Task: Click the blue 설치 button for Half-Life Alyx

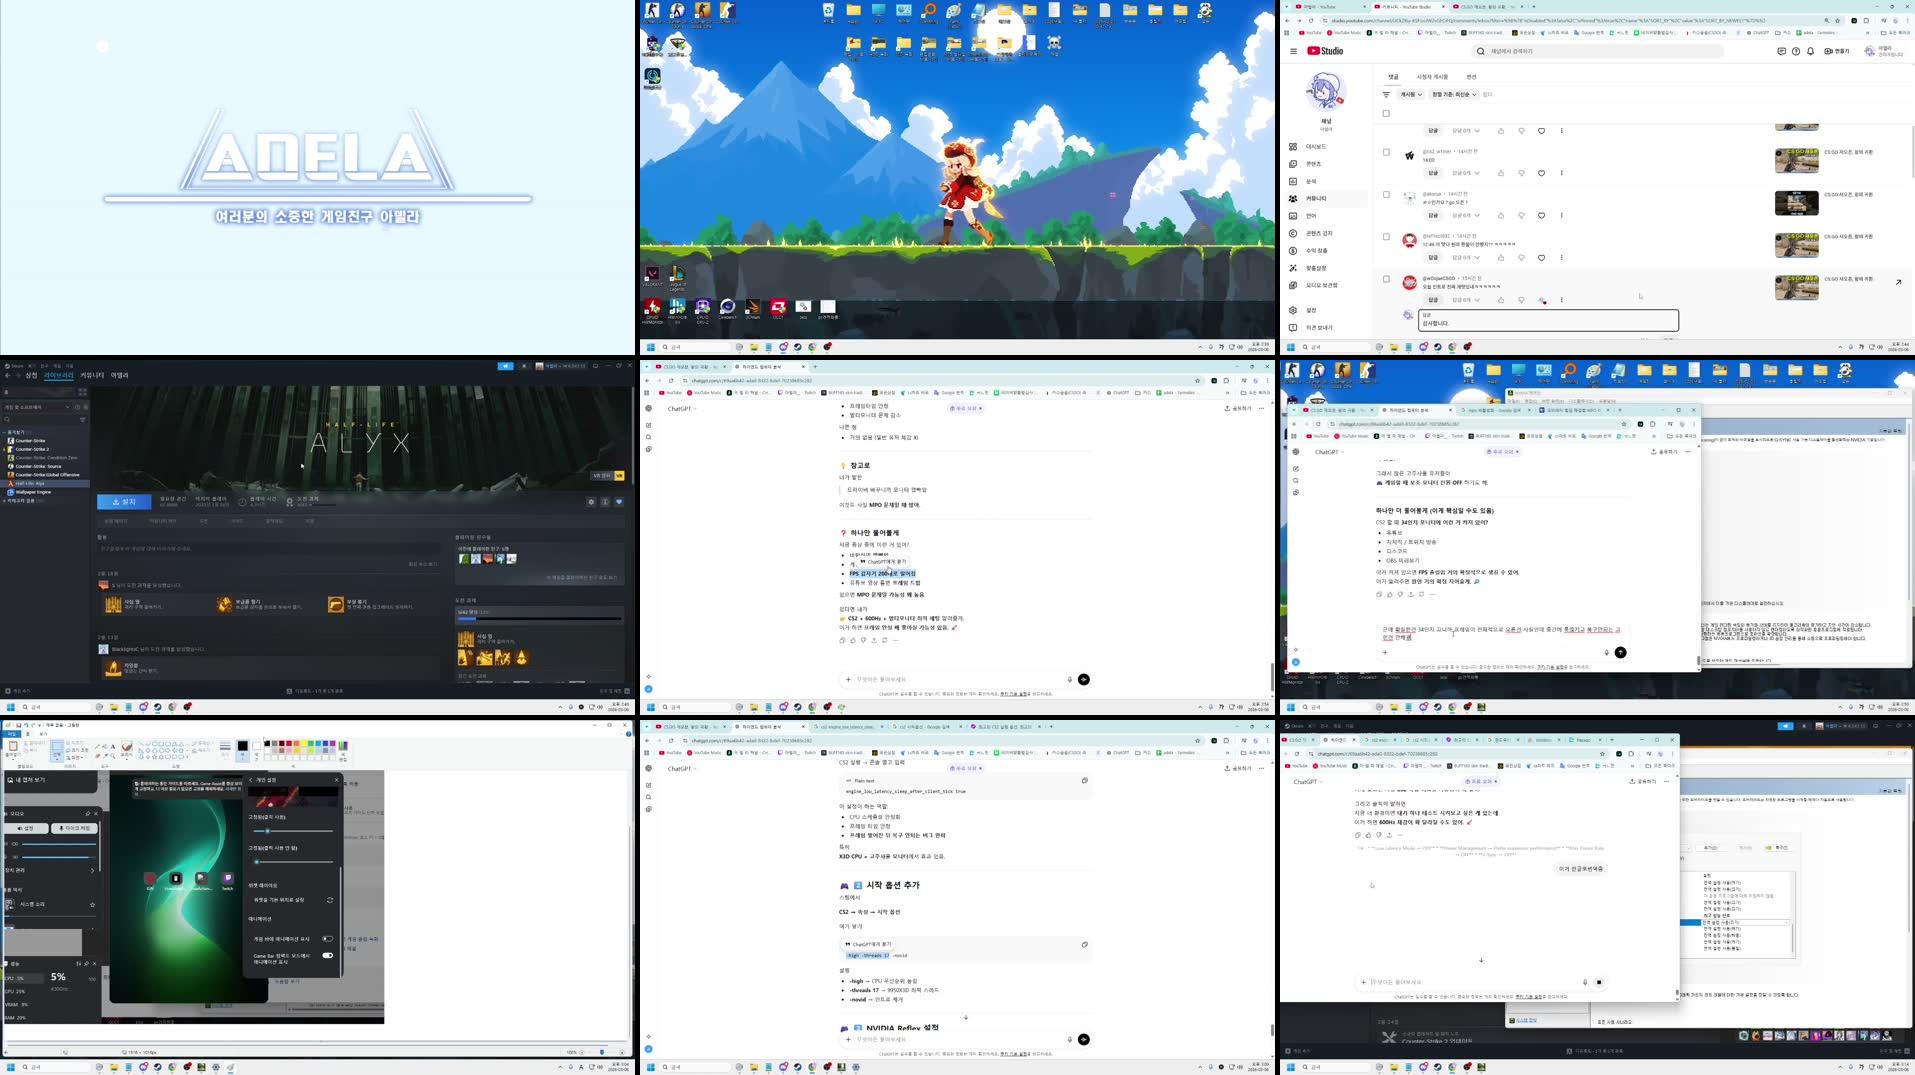Action: (x=125, y=502)
